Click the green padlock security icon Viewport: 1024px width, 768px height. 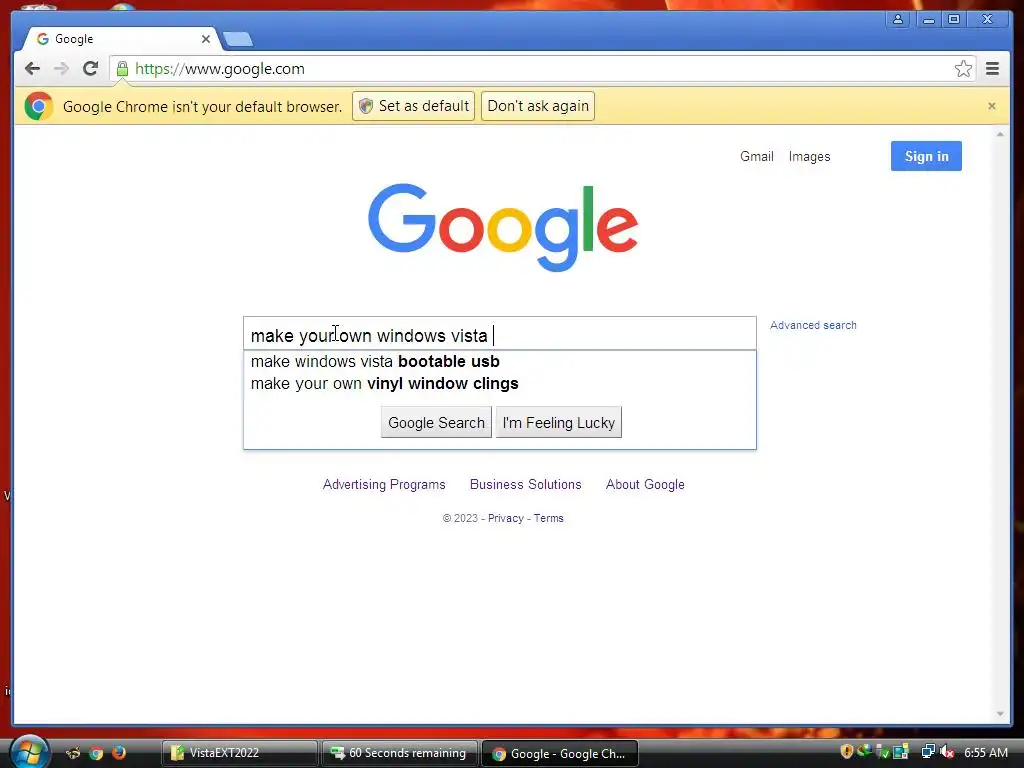click(x=122, y=69)
